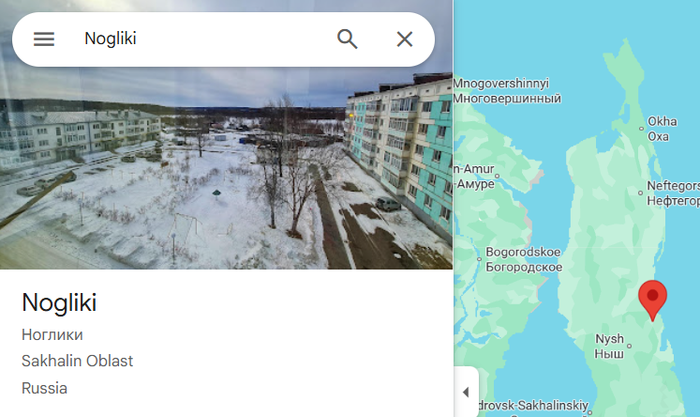The width and height of the screenshot is (700, 417).
Task: Click the Sakhalin Oblast text
Action: click(x=77, y=361)
